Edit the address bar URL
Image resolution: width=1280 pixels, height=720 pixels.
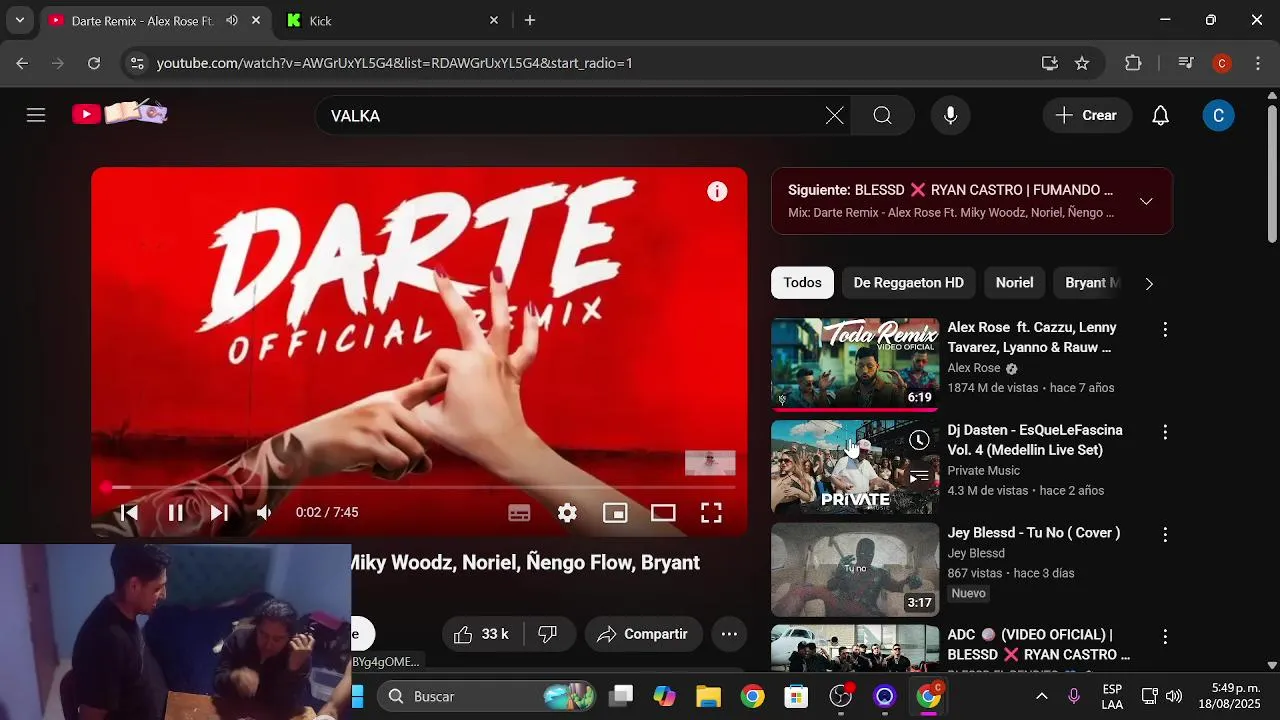394,63
